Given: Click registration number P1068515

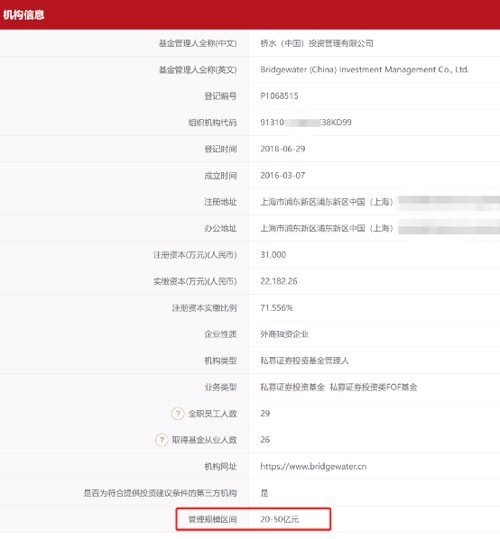Looking at the screenshot, I should click(279, 96).
